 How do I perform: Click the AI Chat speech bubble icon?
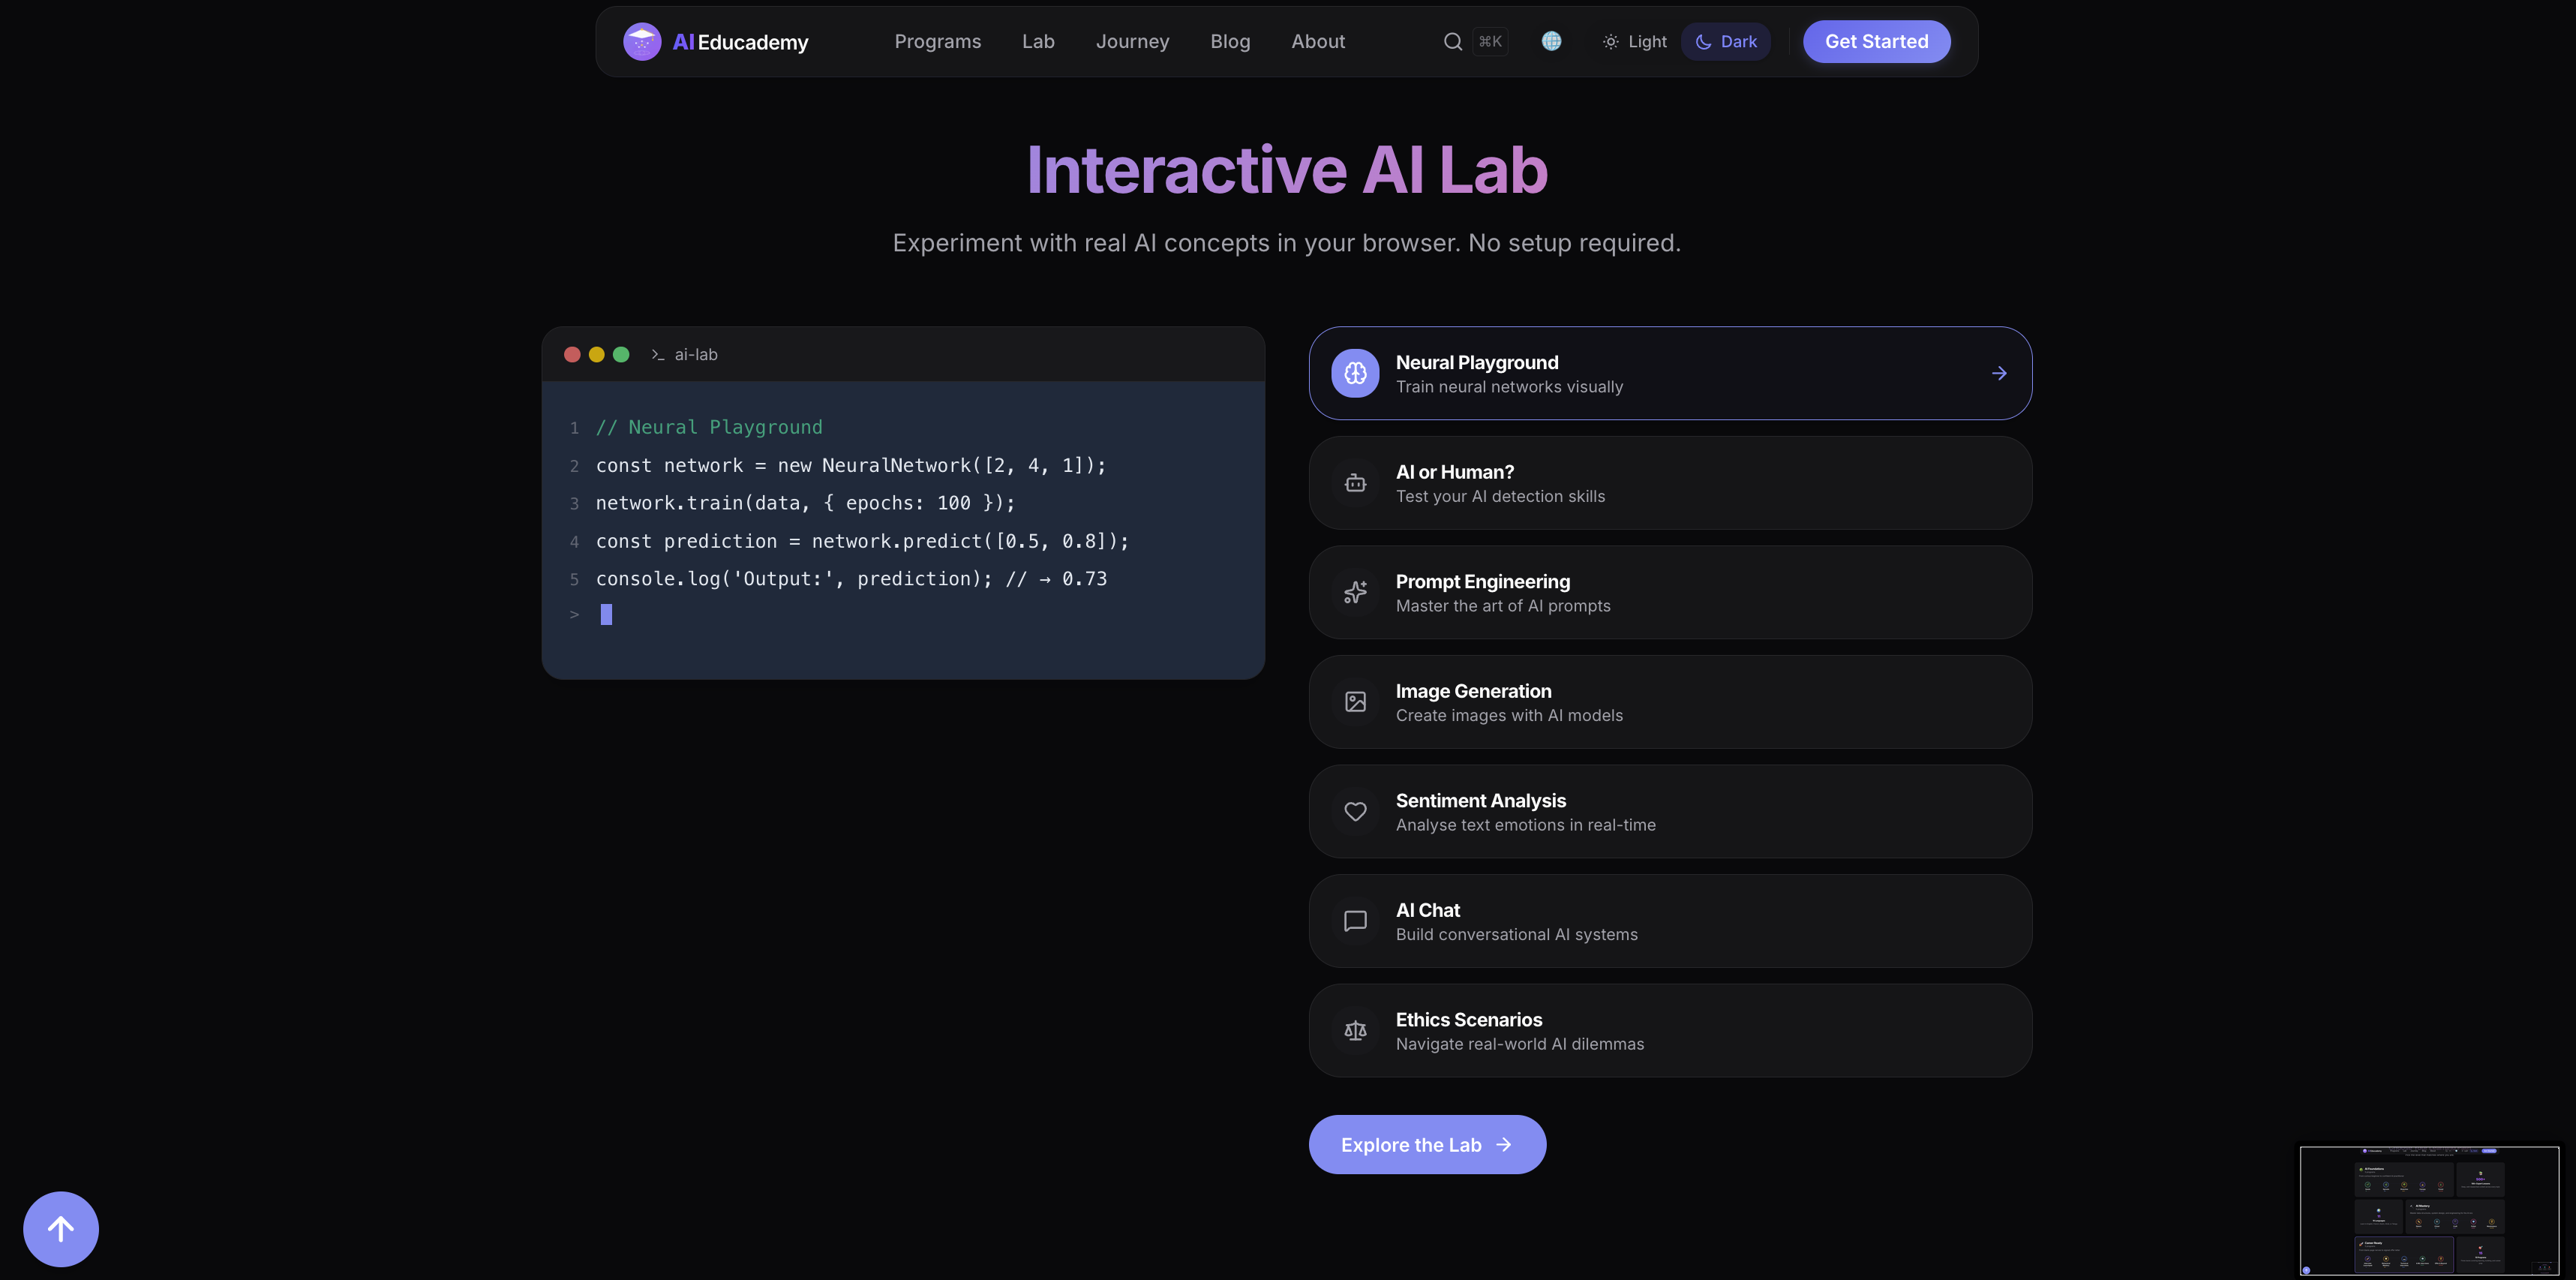point(1355,921)
